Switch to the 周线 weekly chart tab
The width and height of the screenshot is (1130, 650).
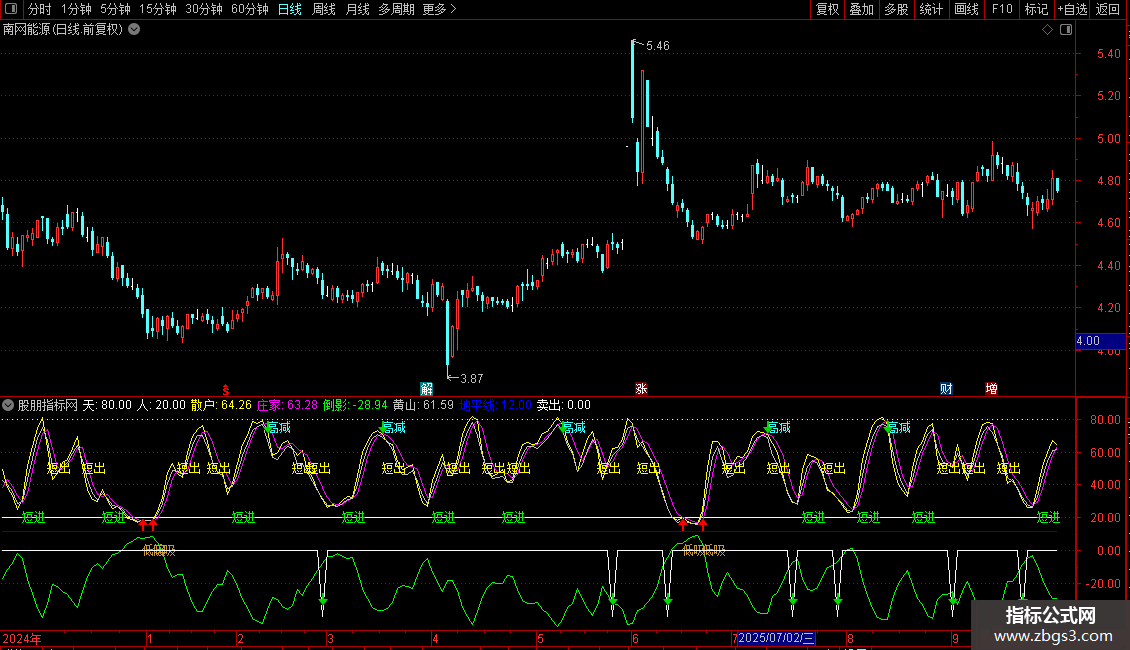pos(324,9)
